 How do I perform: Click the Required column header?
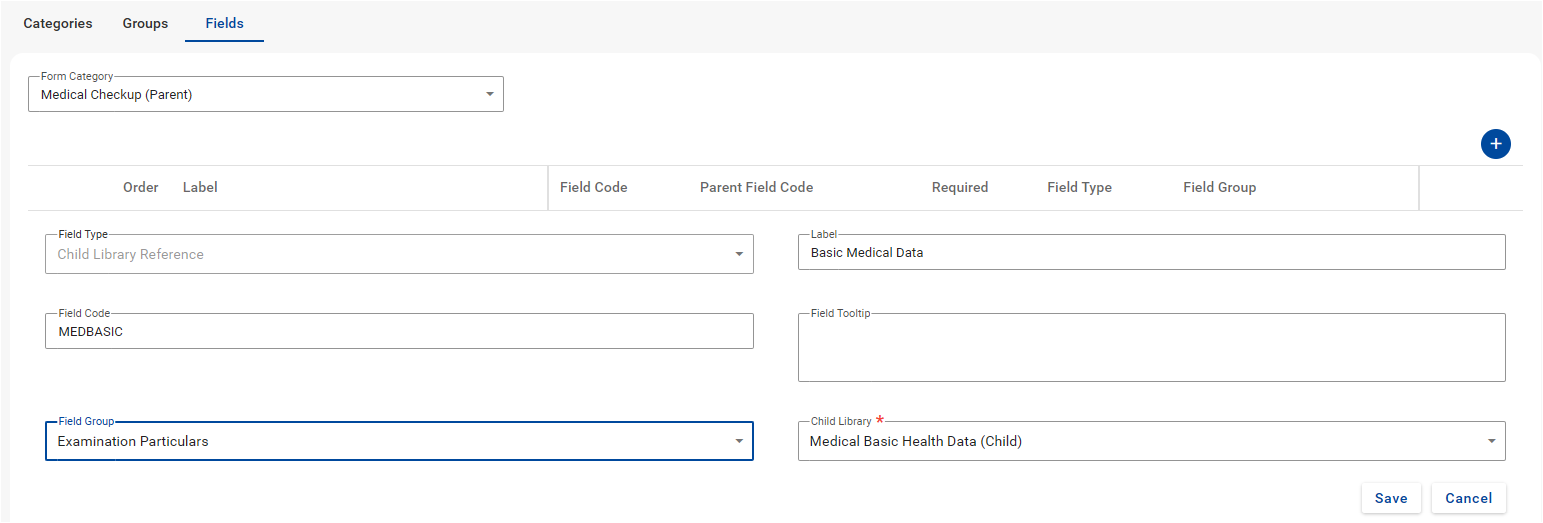click(x=959, y=187)
